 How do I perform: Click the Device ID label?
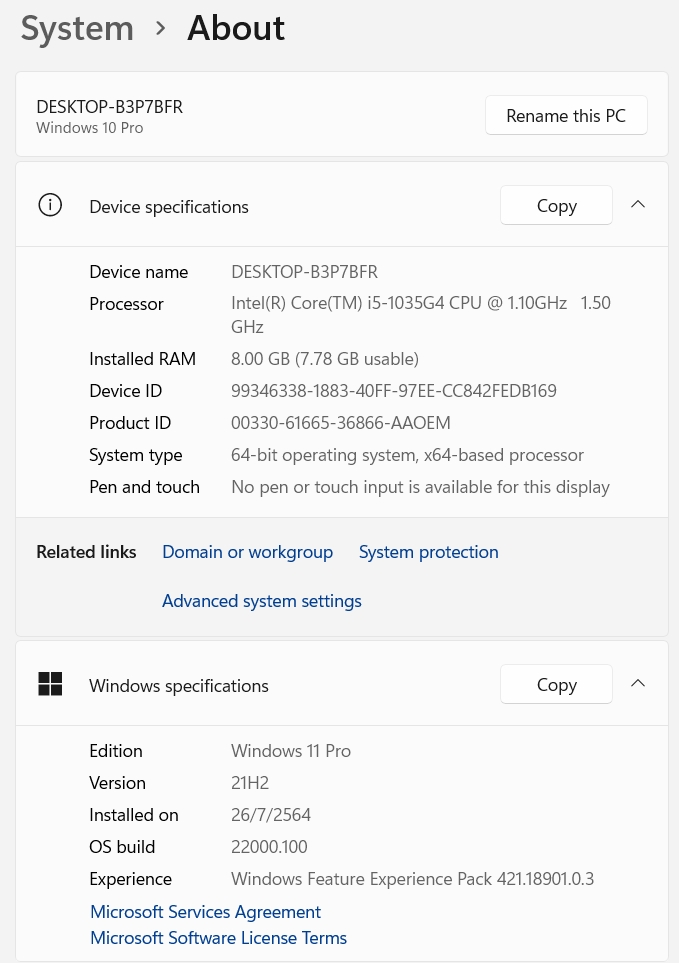tap(125, 391)
